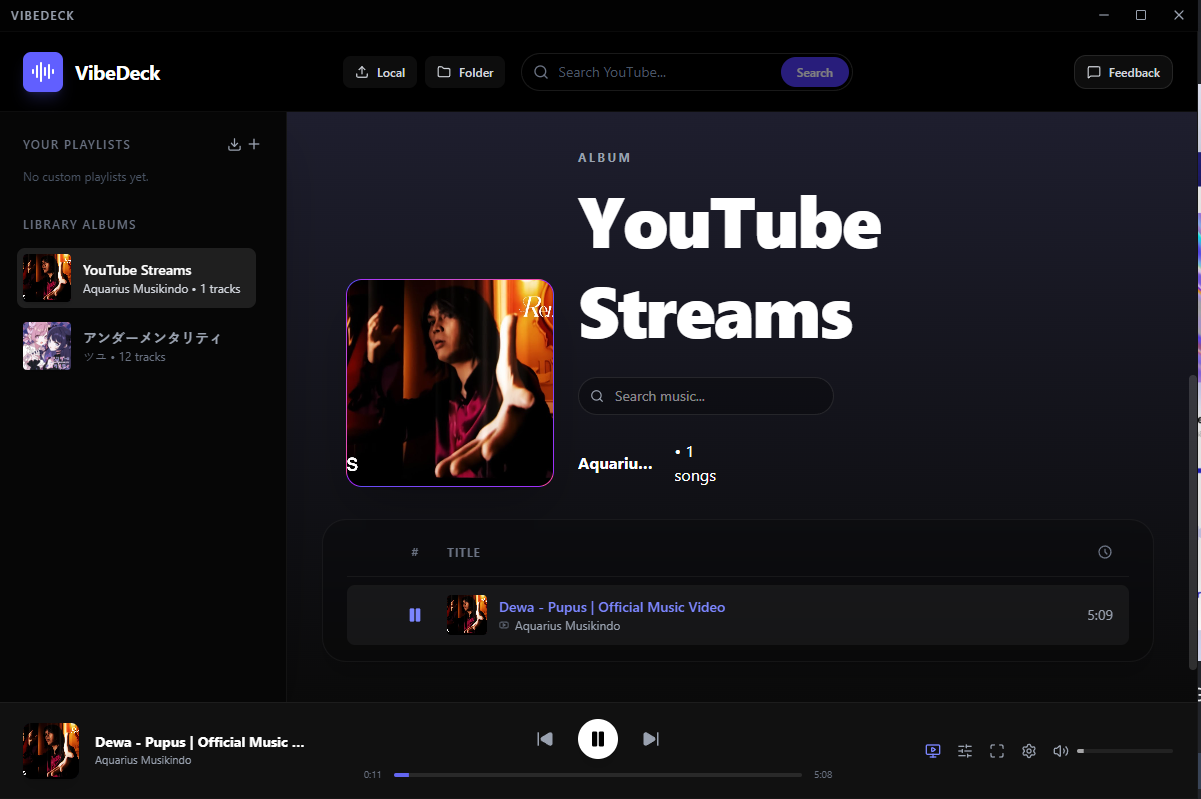The width and height of the screenshot is (1201, 799).
Task: Select the YouTube Streams library album
Action: pos(137,278)
